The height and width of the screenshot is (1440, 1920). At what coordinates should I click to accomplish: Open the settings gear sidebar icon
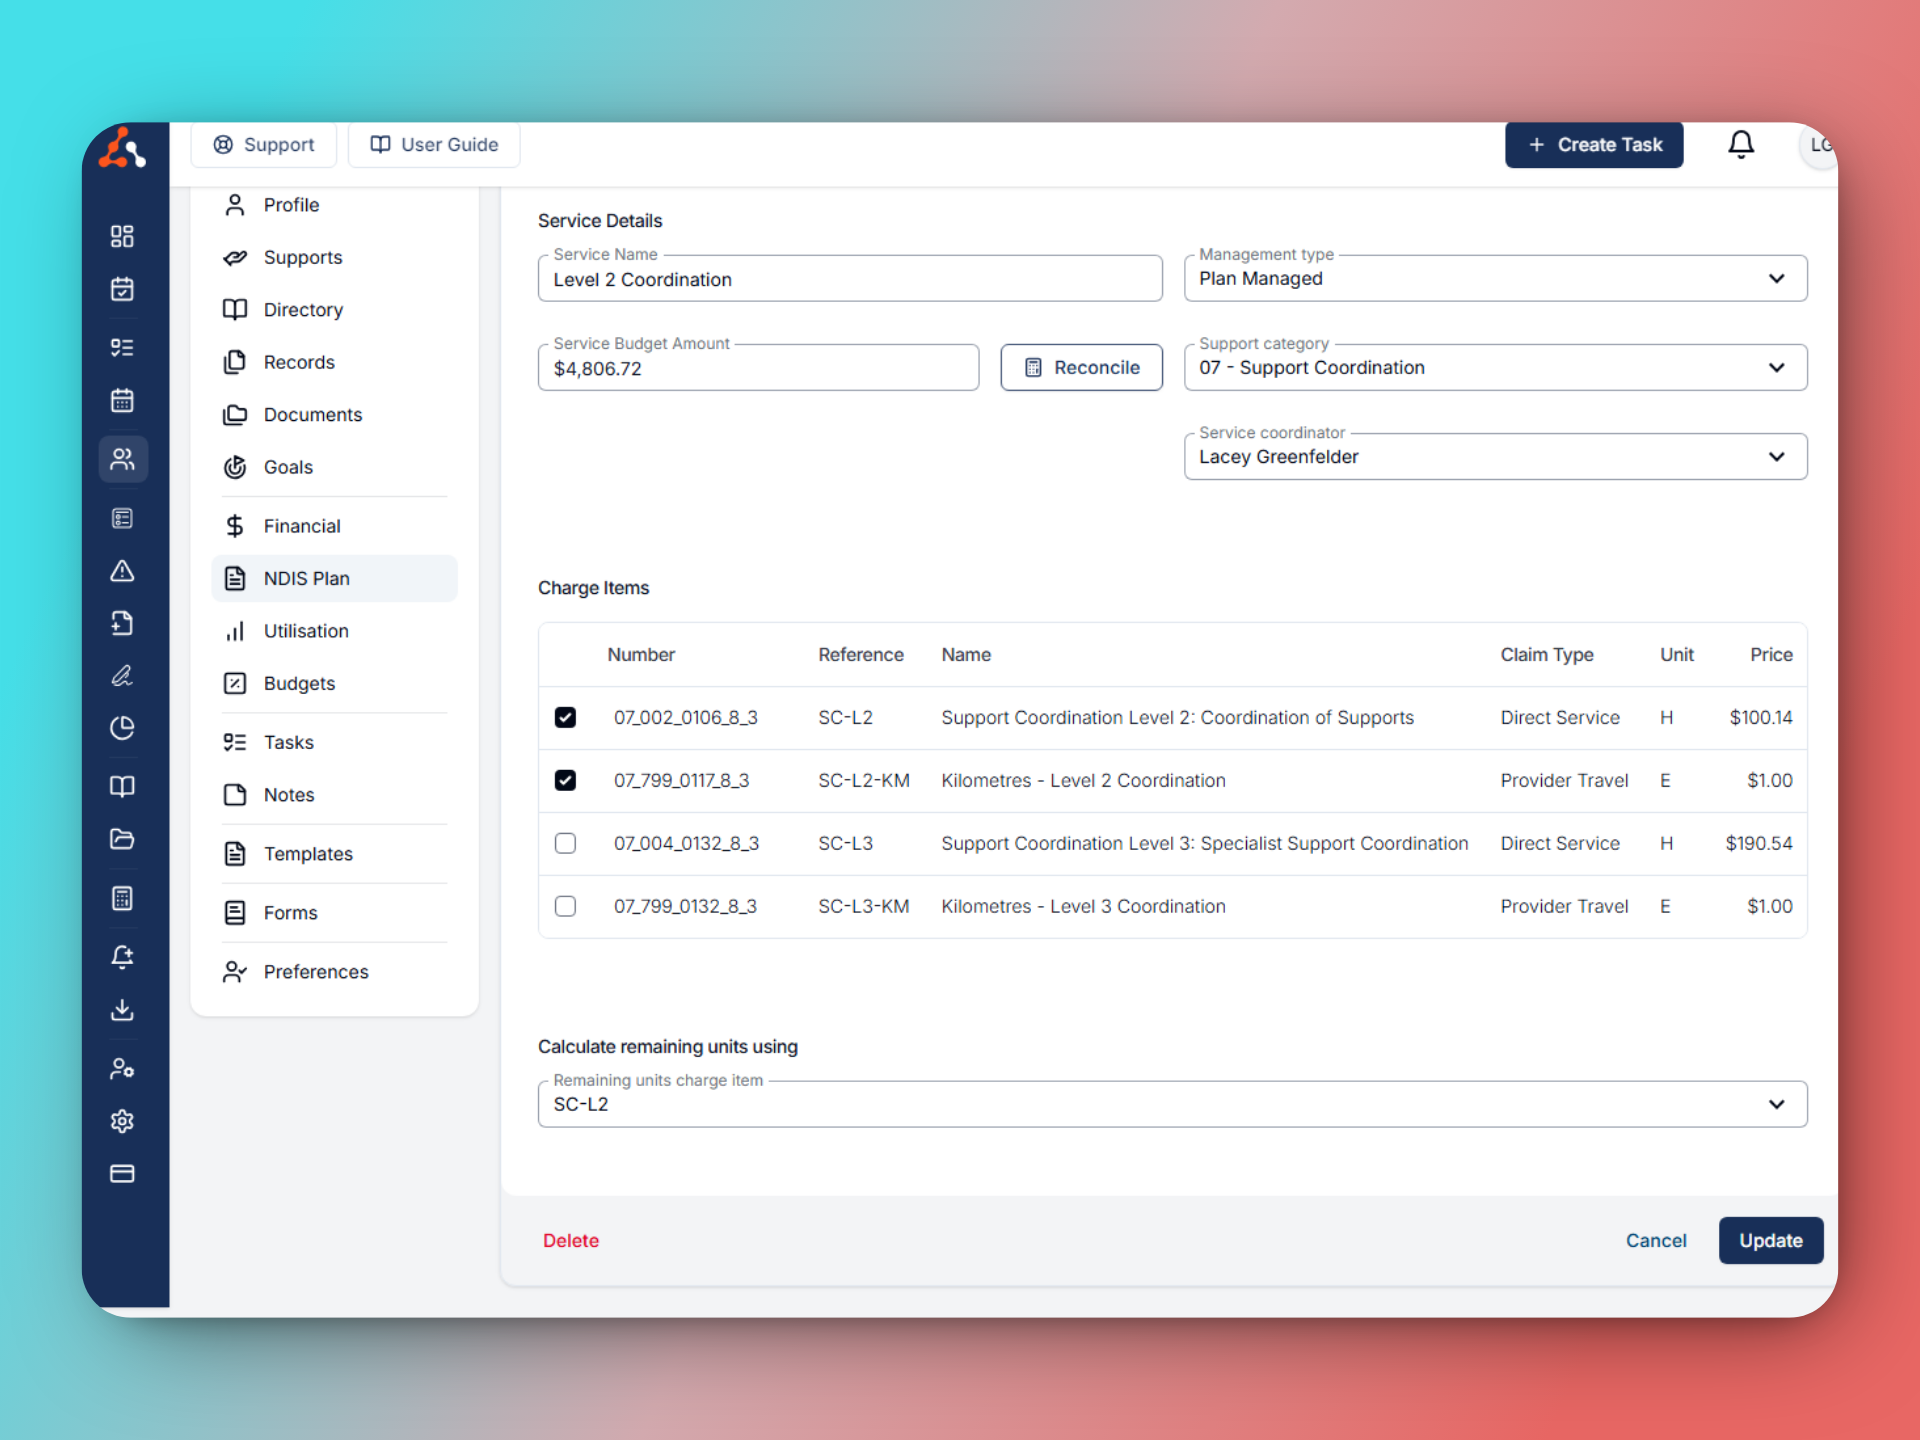pos(122,1121)
